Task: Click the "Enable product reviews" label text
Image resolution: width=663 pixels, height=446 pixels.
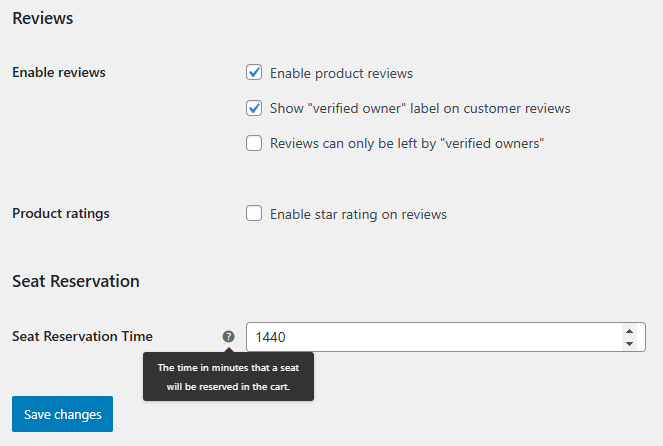Action: pos(341,73)
